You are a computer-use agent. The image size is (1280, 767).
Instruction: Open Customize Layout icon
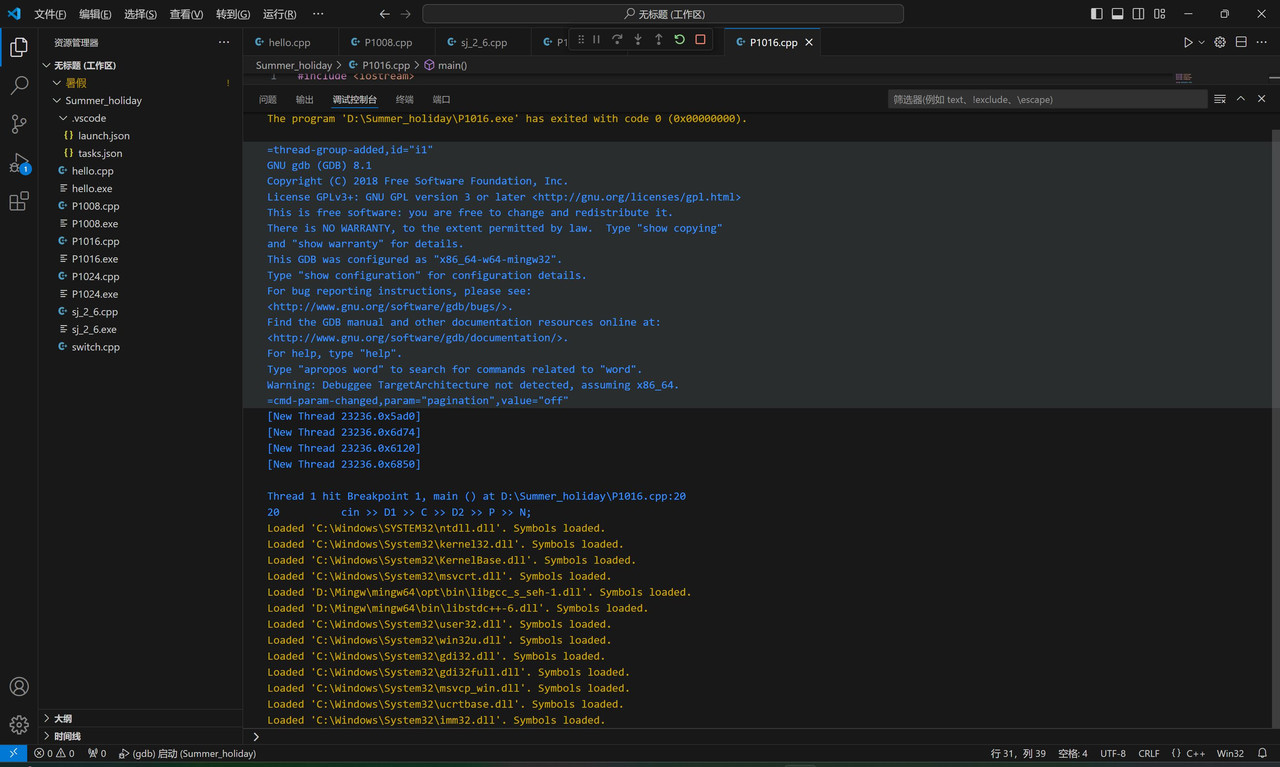pyautogui.click(x=1159, y=14)
